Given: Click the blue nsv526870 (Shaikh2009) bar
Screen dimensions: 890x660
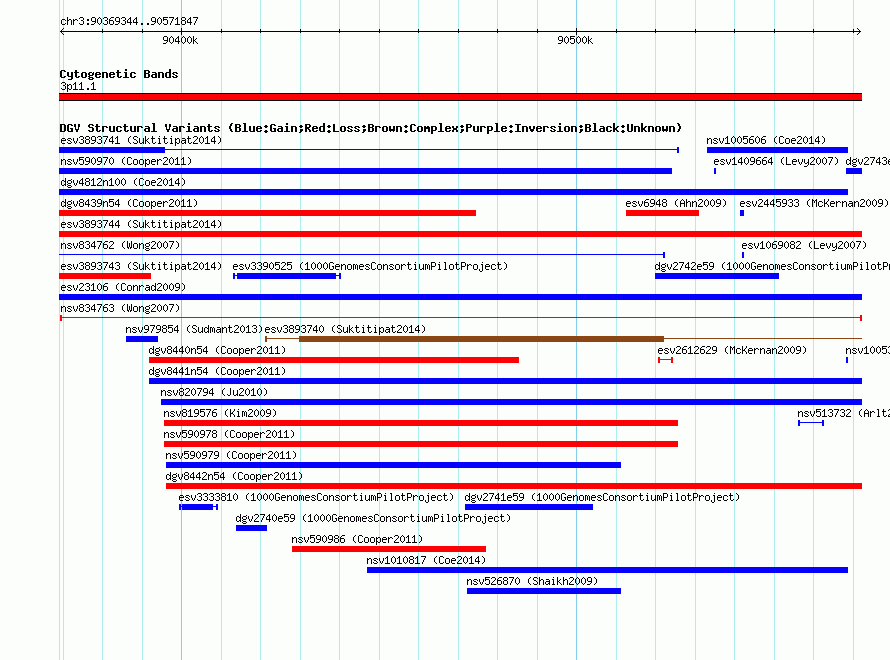Looking at the screenshot, I should [544, 591].
